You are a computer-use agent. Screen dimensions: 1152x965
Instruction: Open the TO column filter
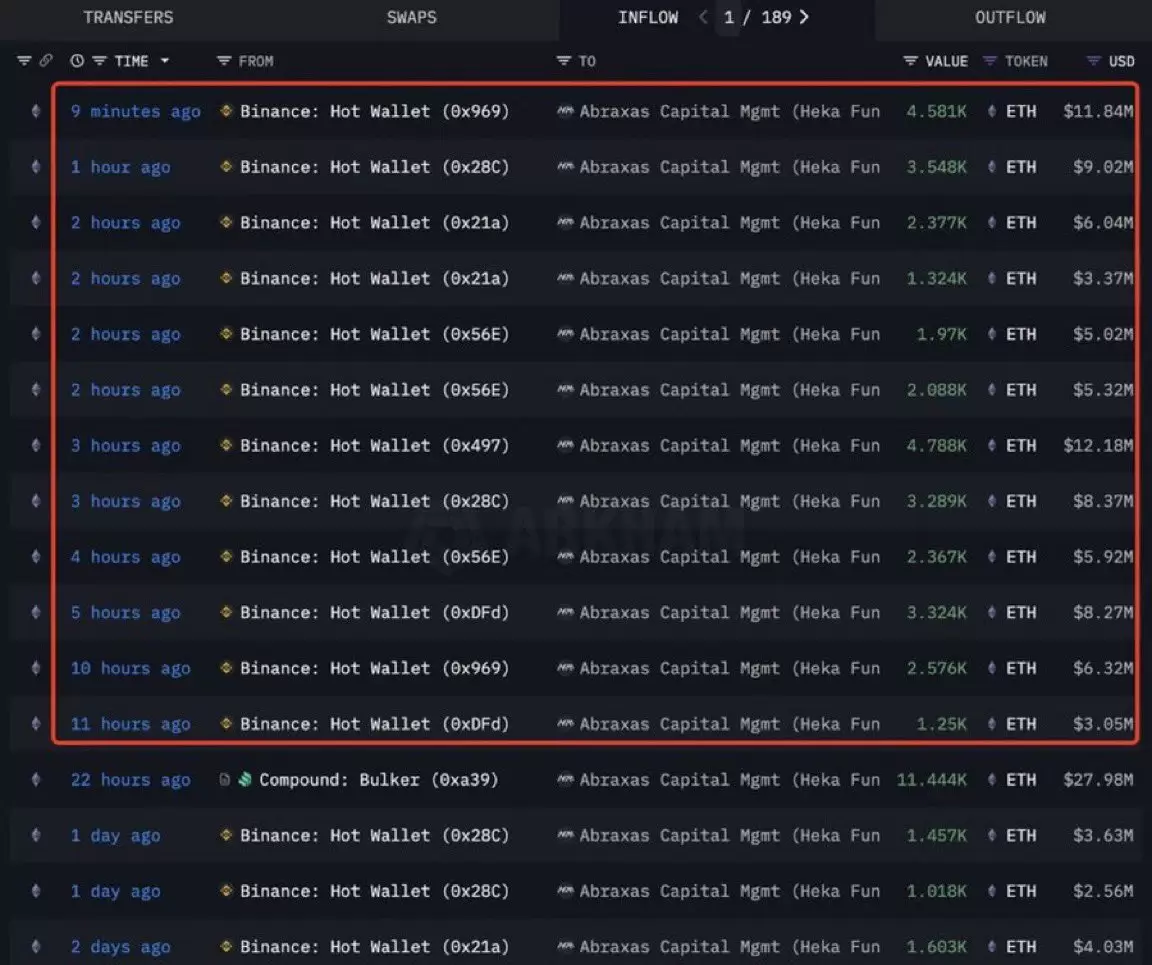coord(564,61)
